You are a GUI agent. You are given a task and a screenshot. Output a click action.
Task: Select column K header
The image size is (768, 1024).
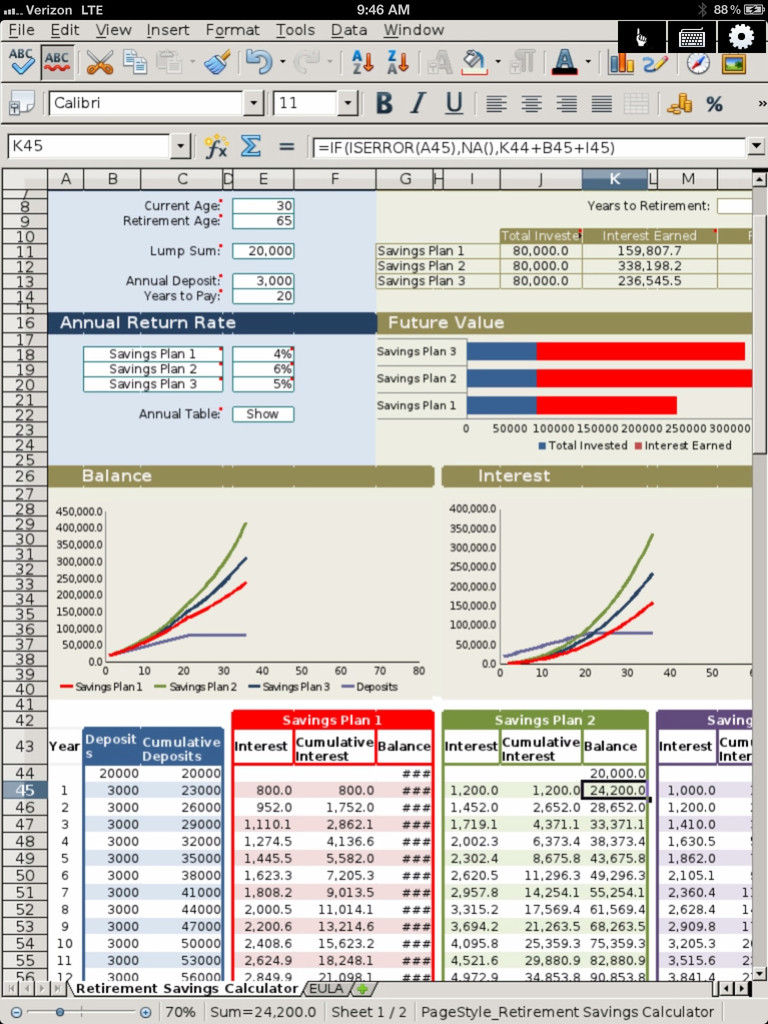click(615, 179)
